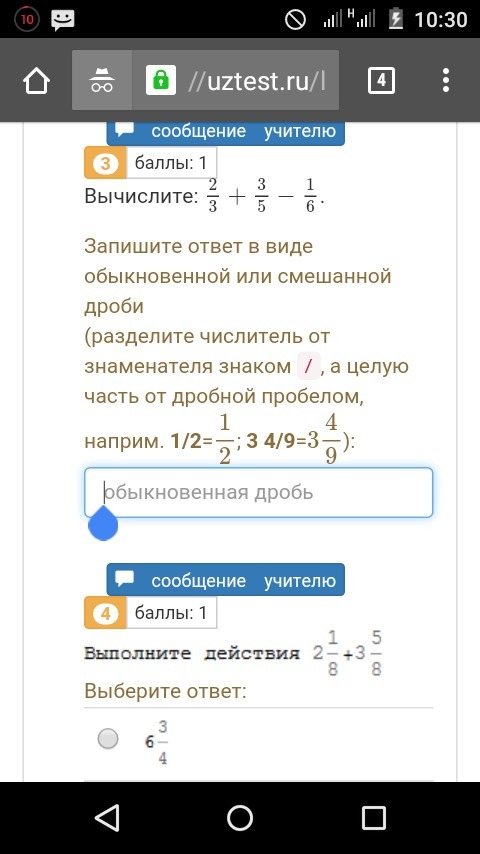Open the tab switcher showing 4
The width and height of the screenshot is (480, 854).
tap(381, 81)
